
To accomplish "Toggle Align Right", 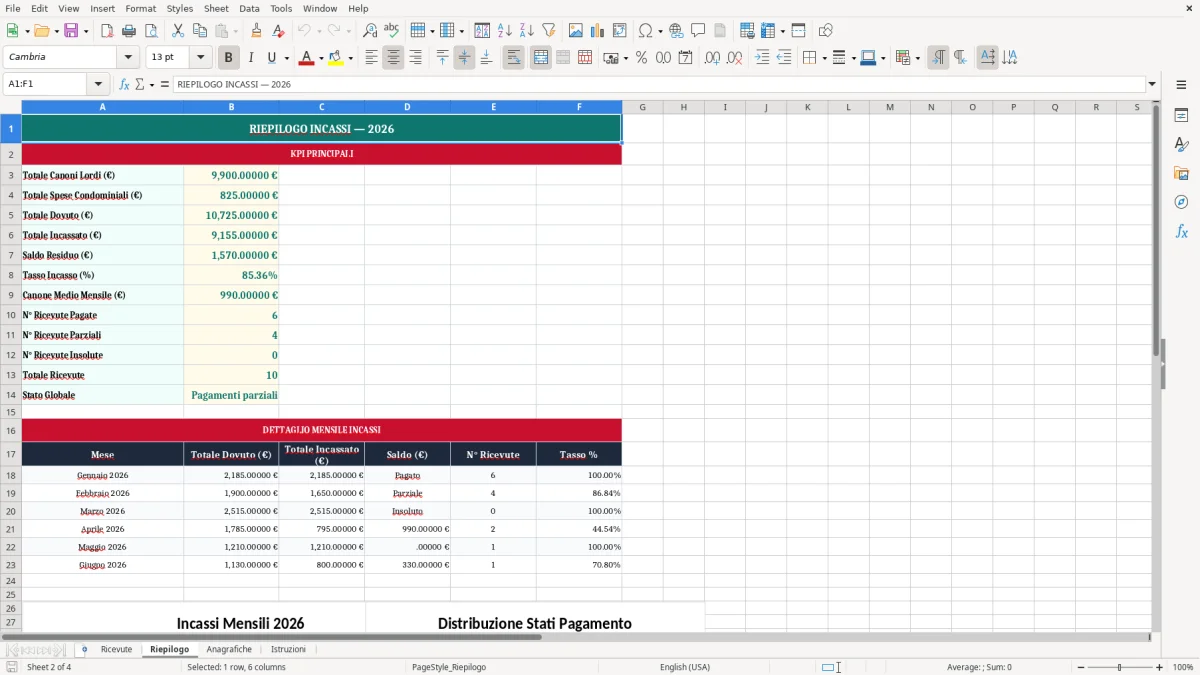I will tap(415, 58).
